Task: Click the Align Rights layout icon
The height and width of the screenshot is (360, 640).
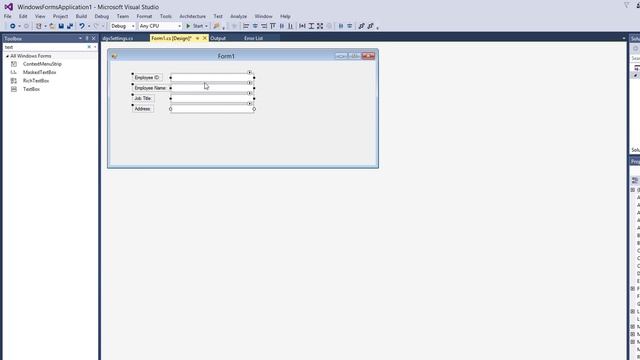Action: [264, 26]
